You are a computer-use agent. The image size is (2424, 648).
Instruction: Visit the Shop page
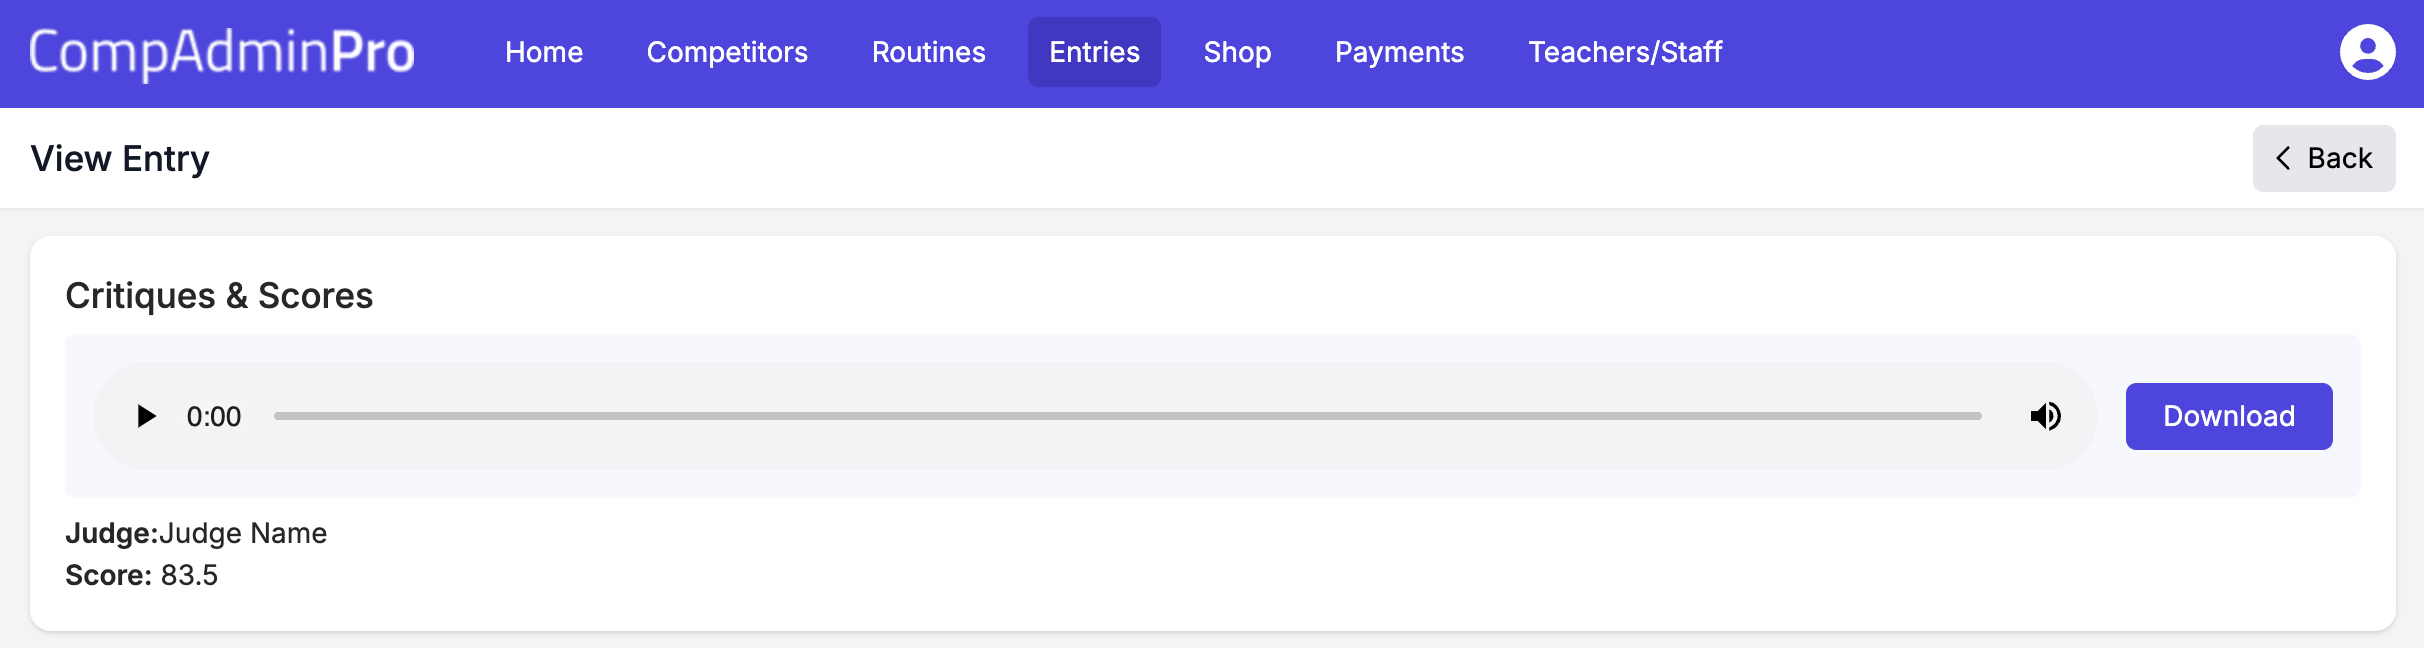pos(1237,52)
